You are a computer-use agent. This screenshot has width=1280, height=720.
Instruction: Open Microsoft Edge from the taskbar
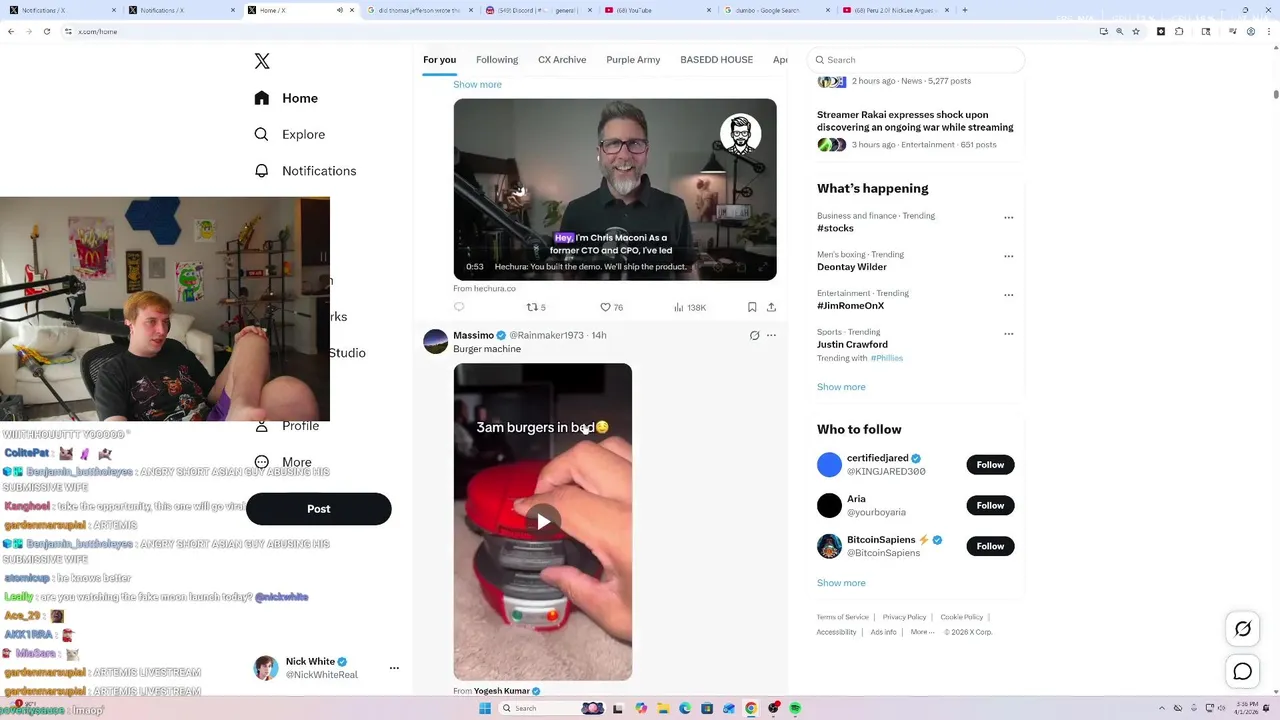[x=685, y=708]
